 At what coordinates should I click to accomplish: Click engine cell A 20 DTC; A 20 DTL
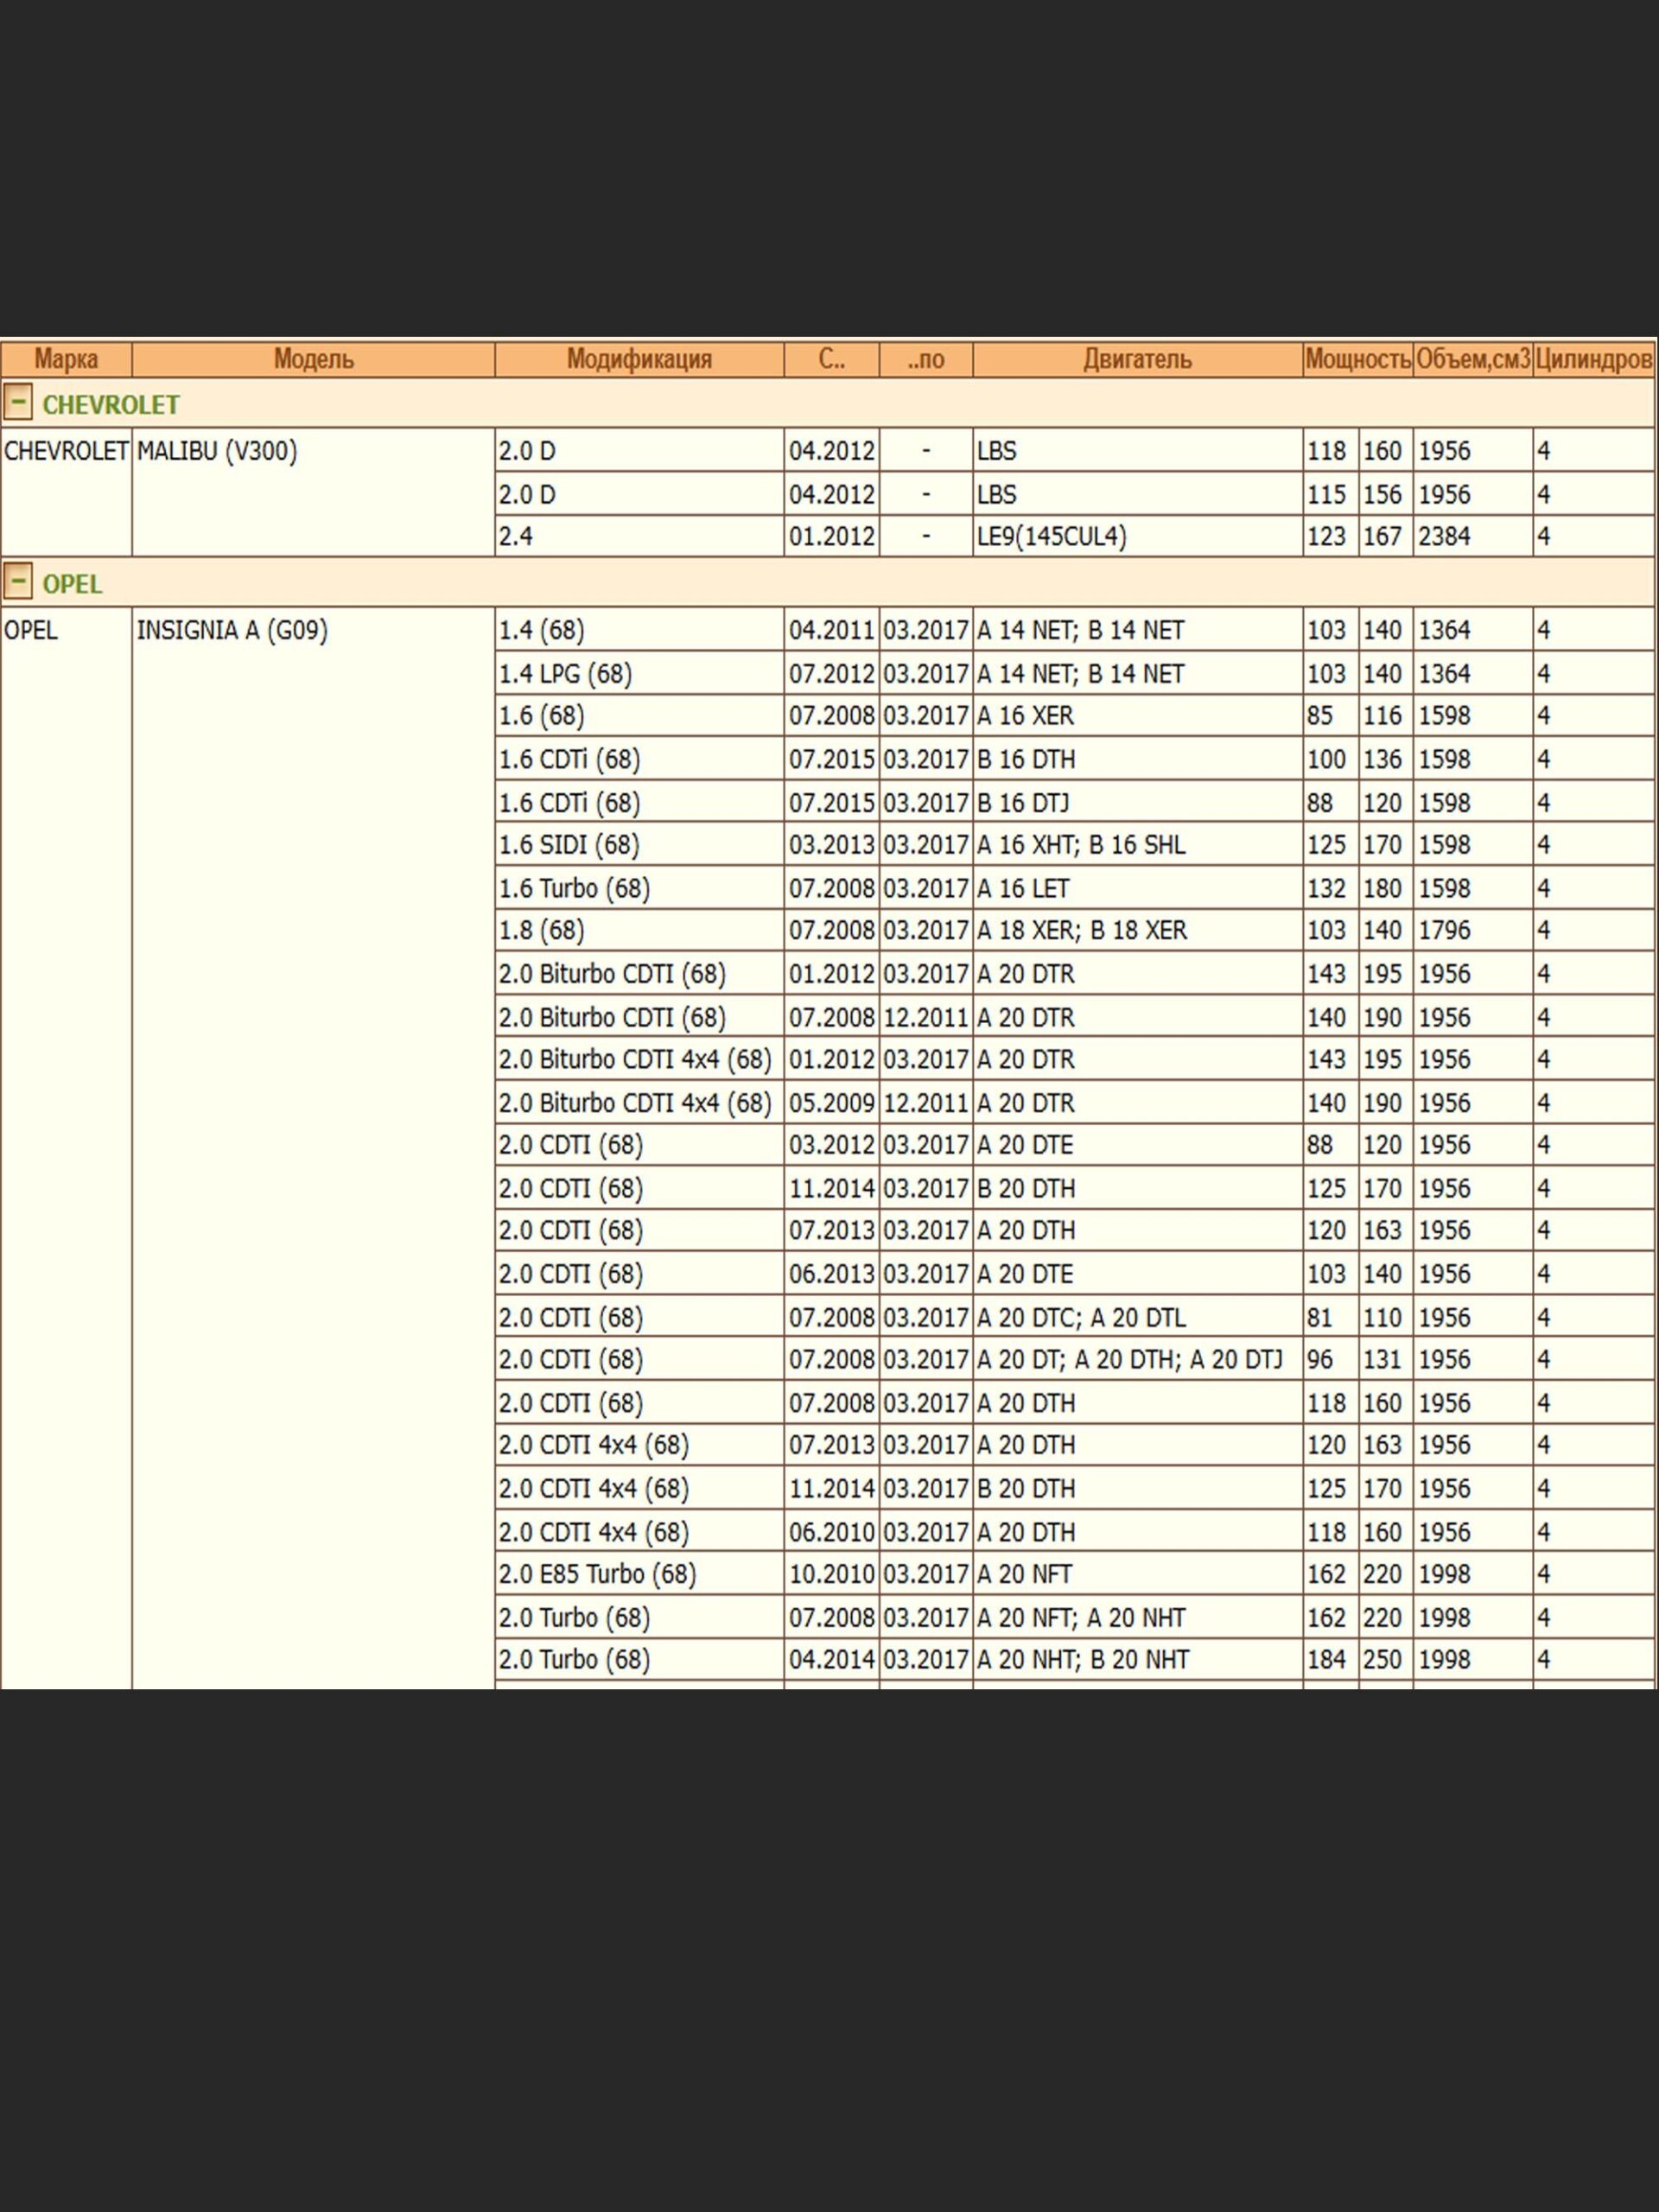point(1081,1318)
